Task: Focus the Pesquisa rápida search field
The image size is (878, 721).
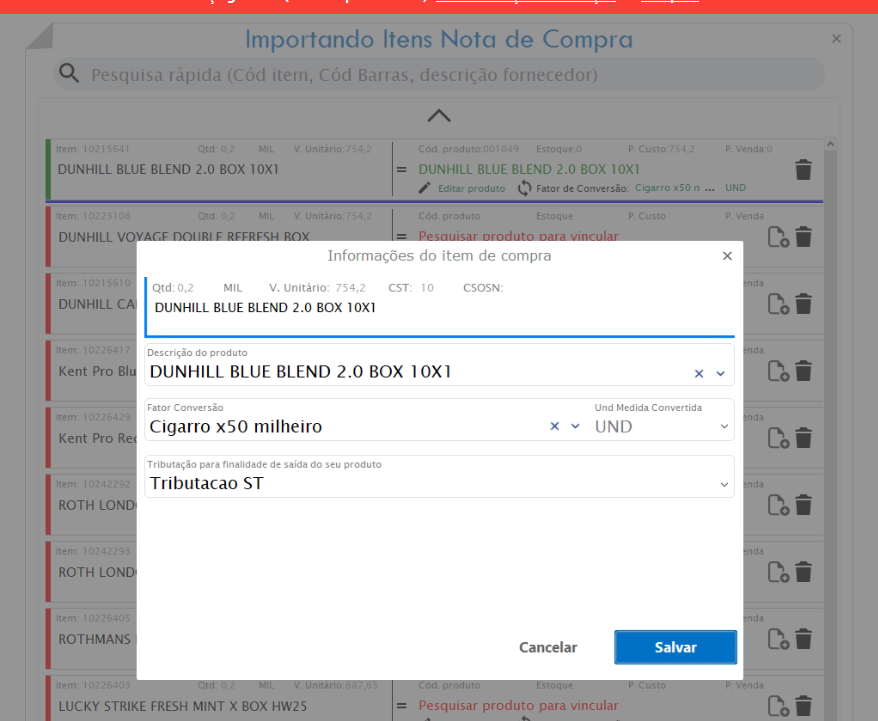Action: pos(439,74)
